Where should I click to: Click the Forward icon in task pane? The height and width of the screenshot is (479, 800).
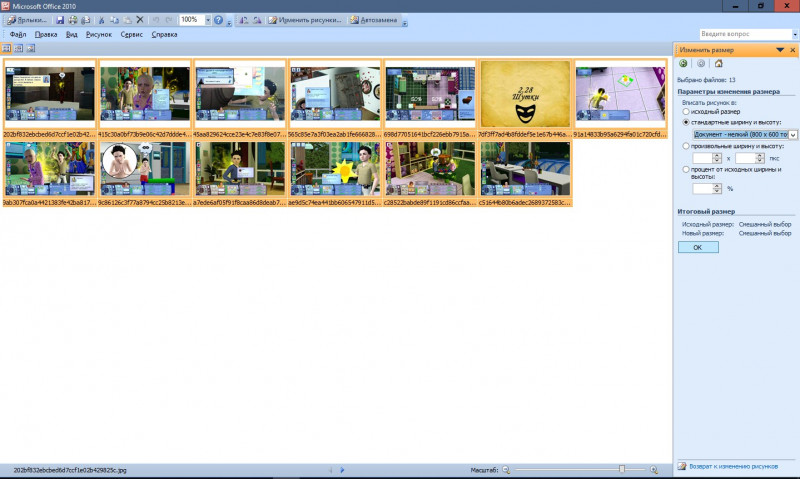coord(701,63)
